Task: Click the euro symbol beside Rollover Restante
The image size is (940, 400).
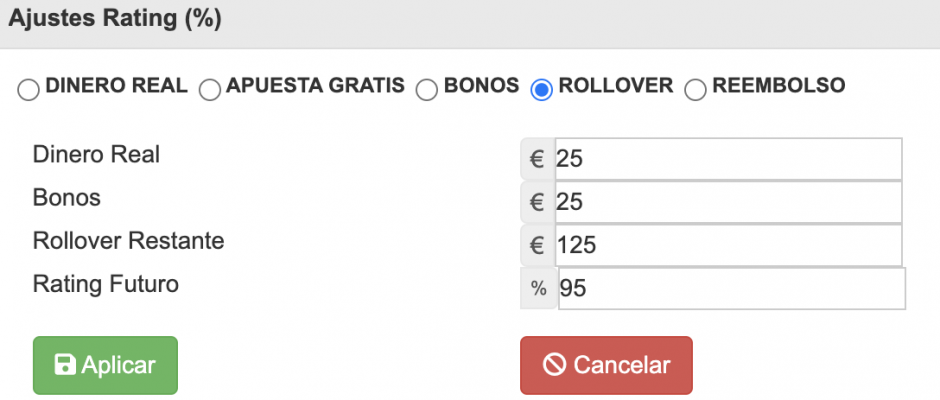Action: (538, 245)
